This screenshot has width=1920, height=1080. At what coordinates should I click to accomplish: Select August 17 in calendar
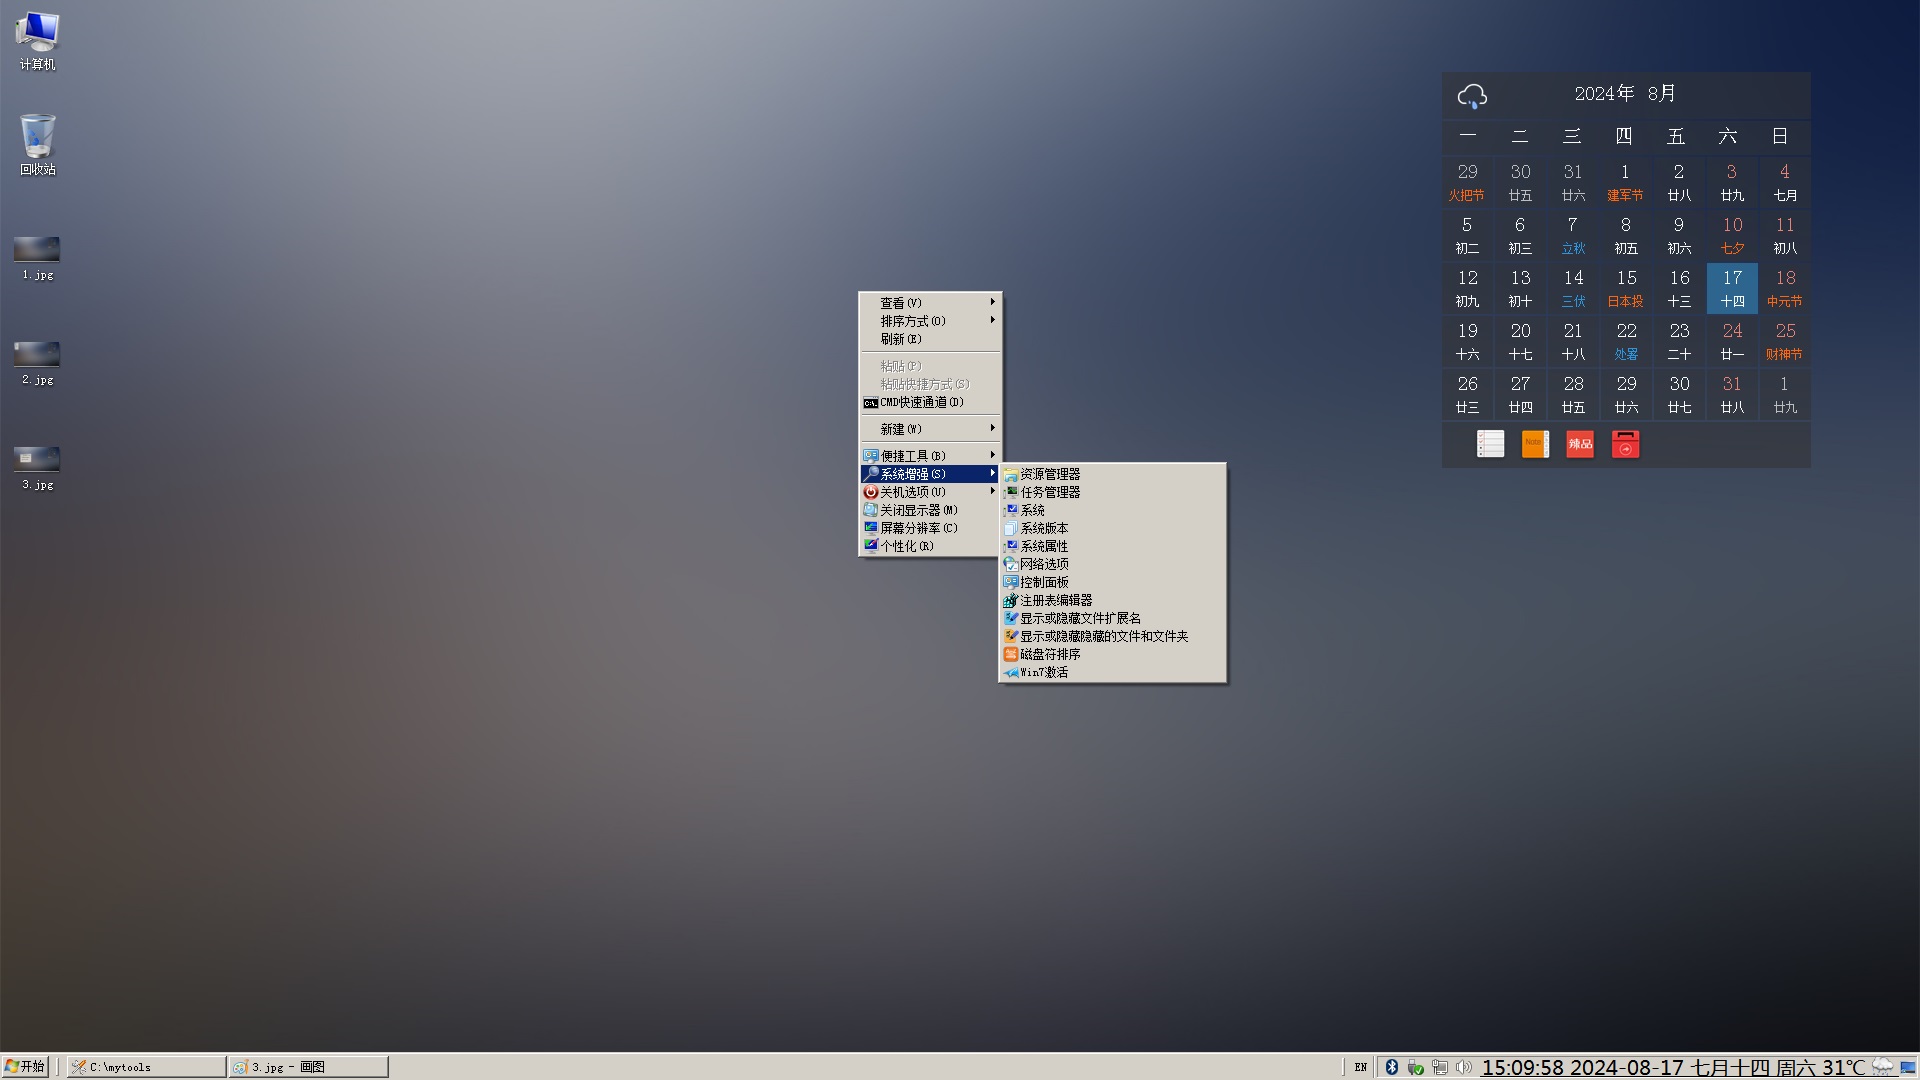1732,288
